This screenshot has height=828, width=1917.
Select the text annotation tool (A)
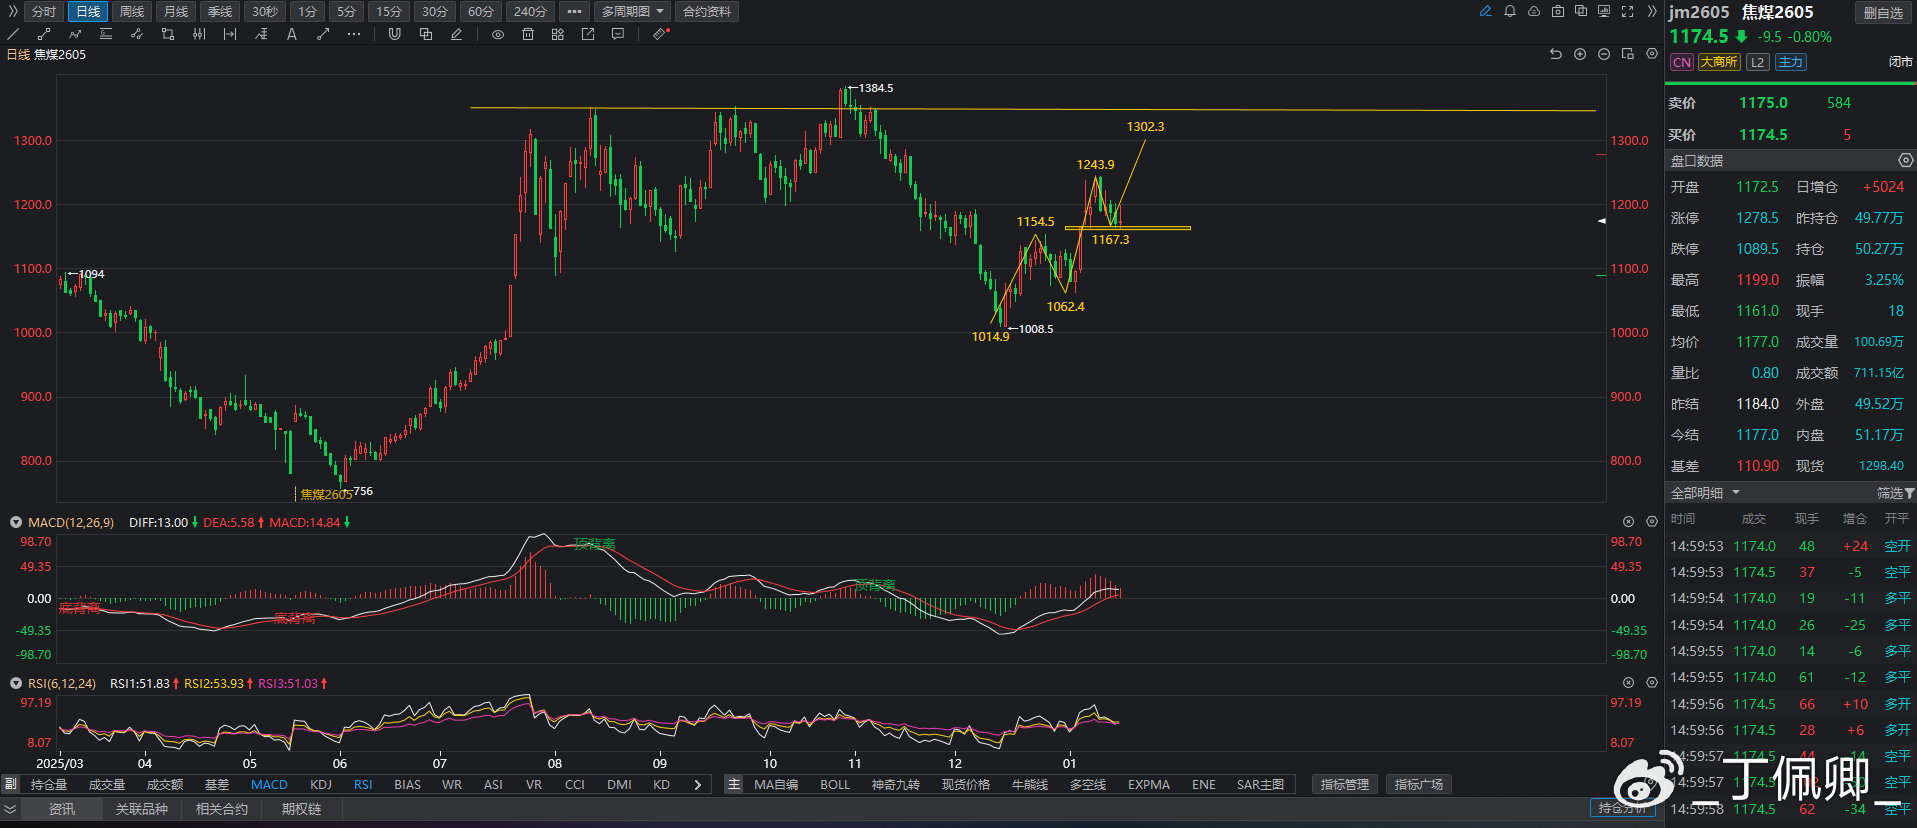tap(291, 34)
